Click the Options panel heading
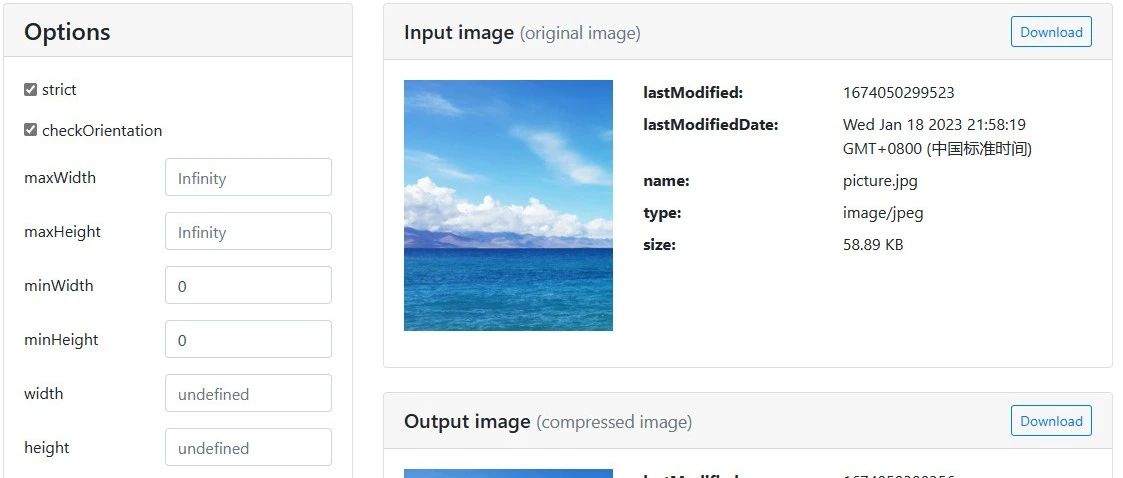 pyautogui.click(x=67, y=32)
